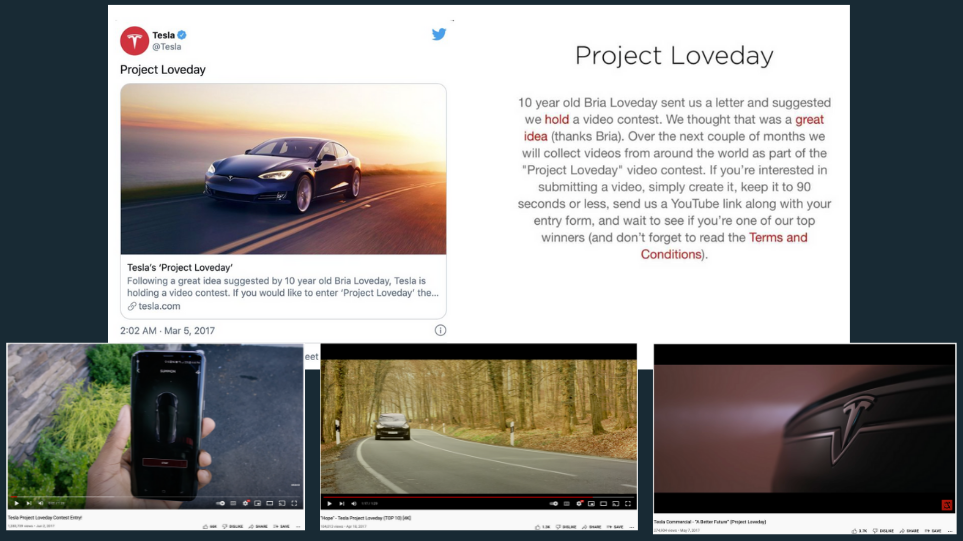Click the 'Tesla Project Loveday Contest Entry!' title
The height and width of the screenshot is (541, 963).
45,518
